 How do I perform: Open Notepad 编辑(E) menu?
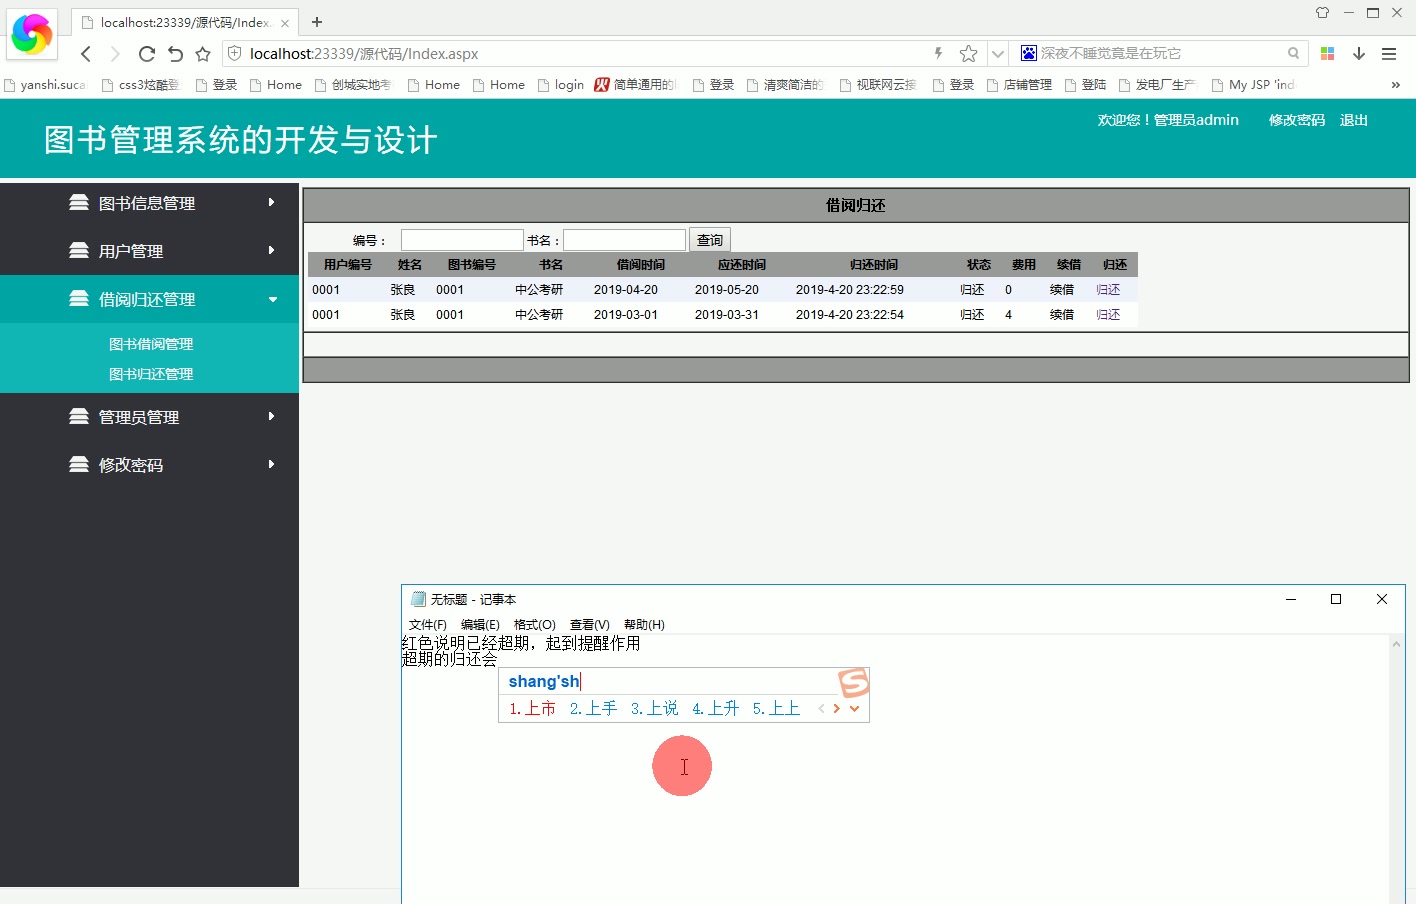click(480, 625)
